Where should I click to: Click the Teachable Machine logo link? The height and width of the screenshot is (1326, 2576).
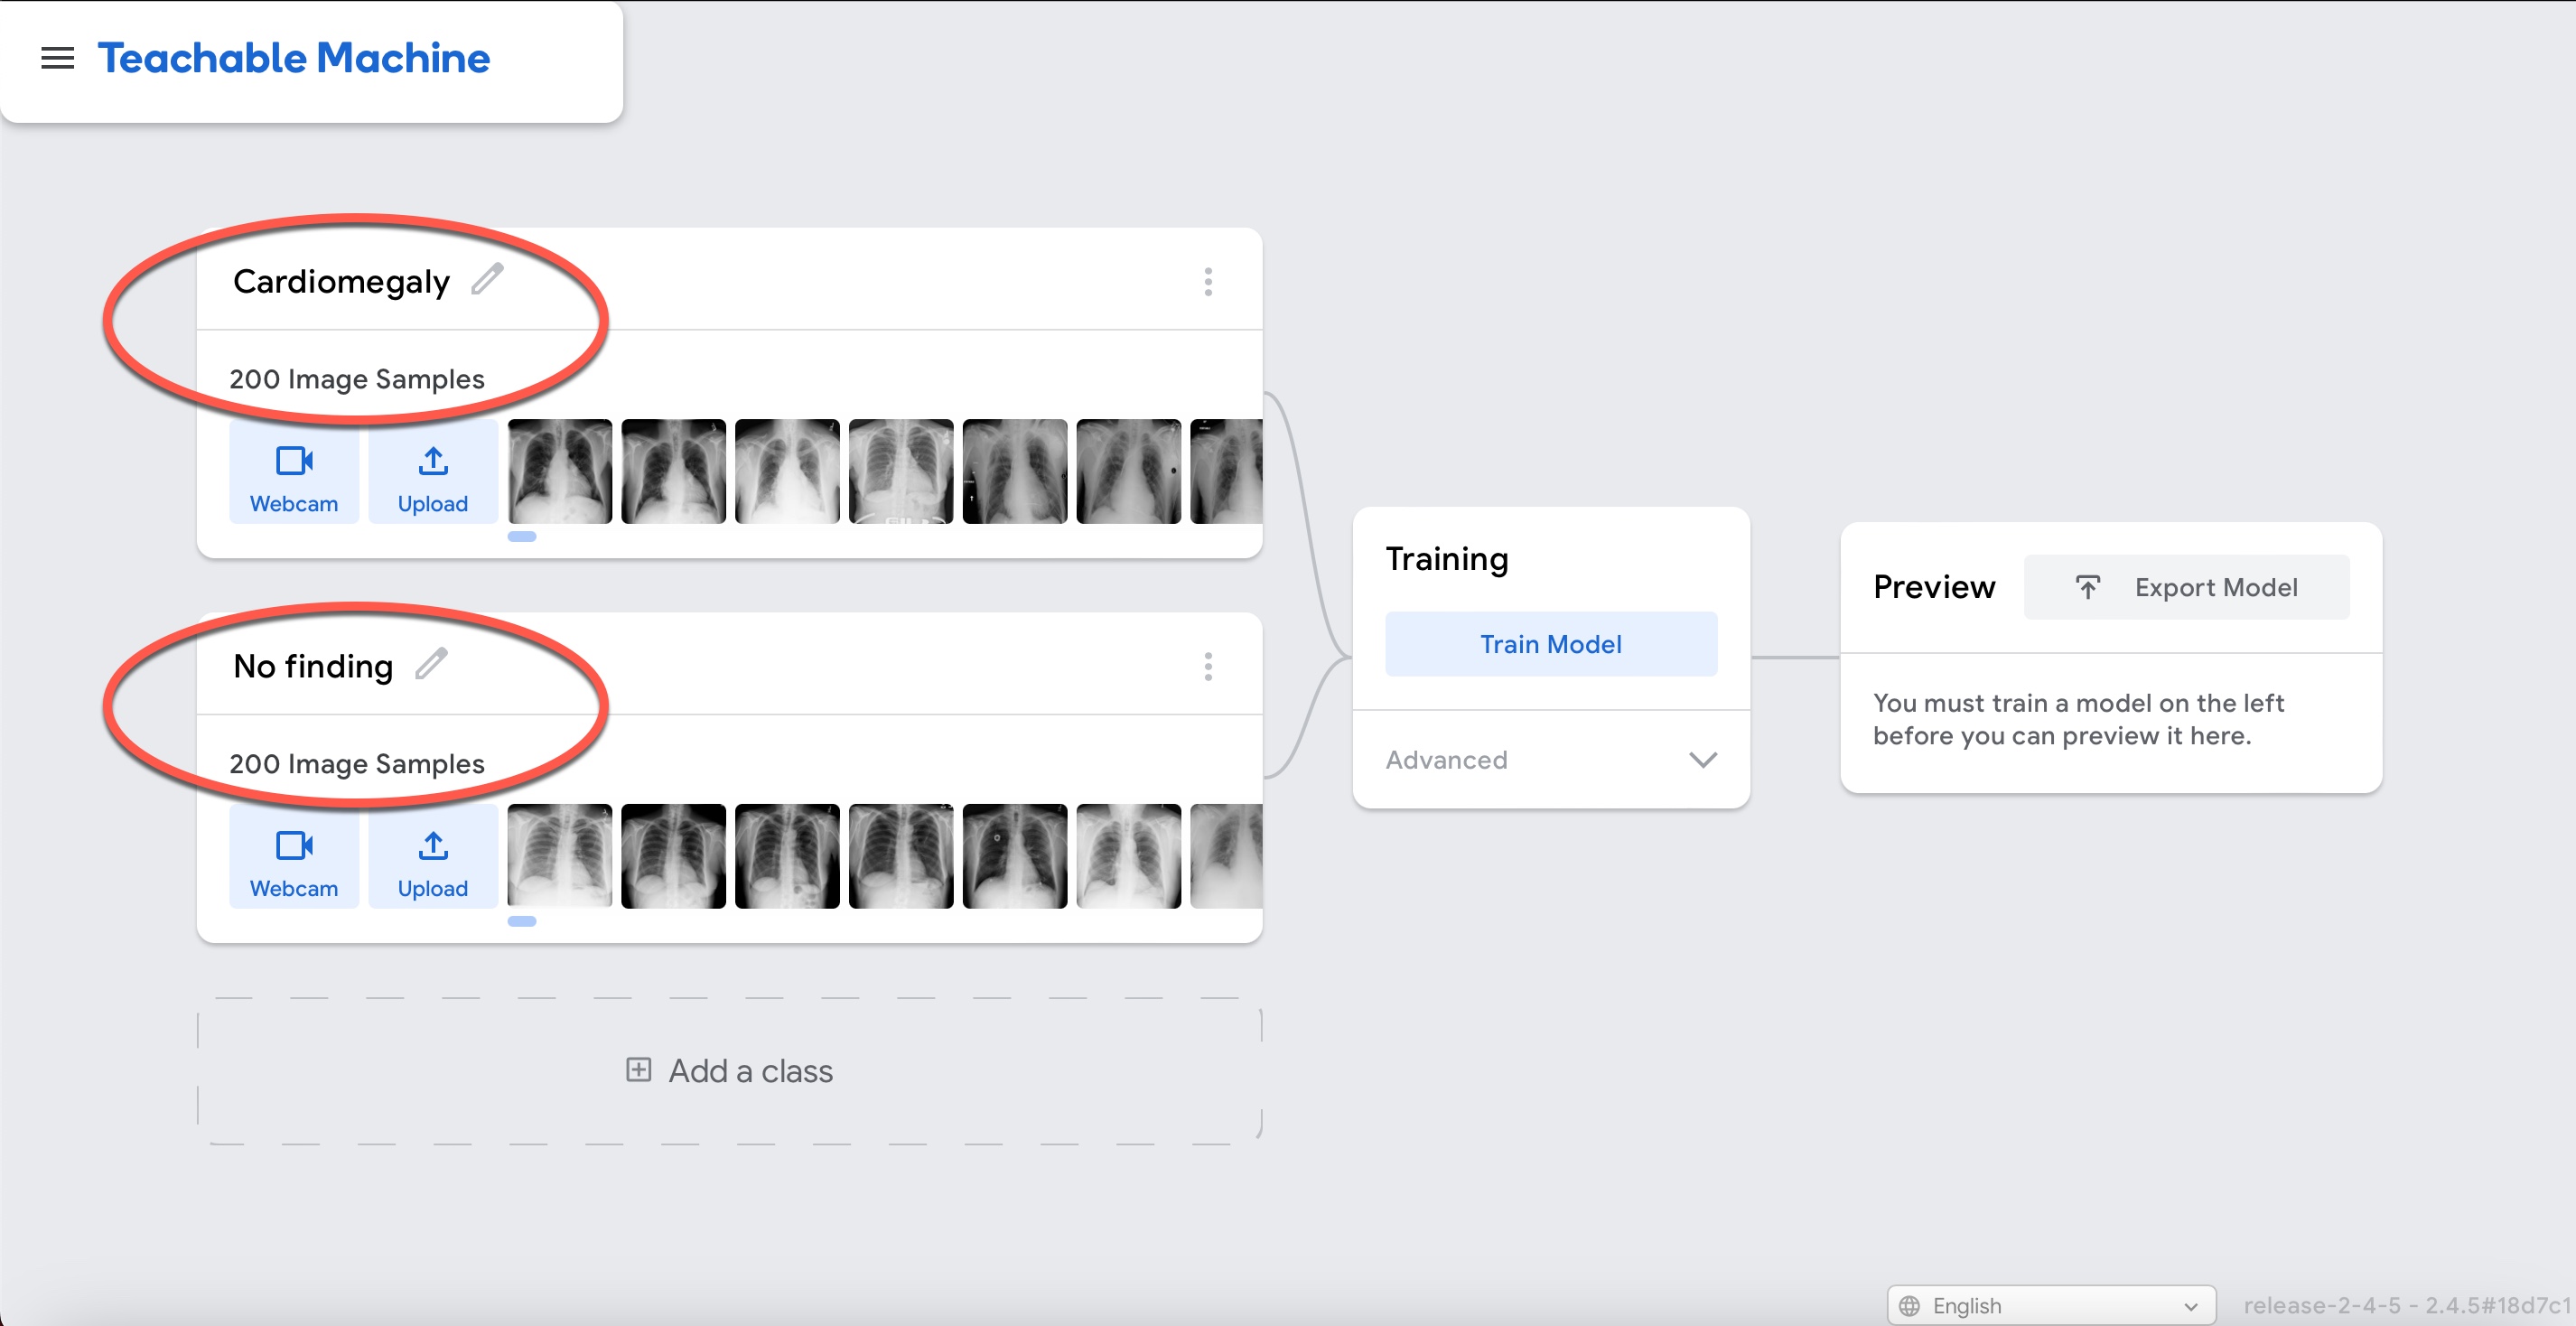pyautogui.click(x=293, y=58)
